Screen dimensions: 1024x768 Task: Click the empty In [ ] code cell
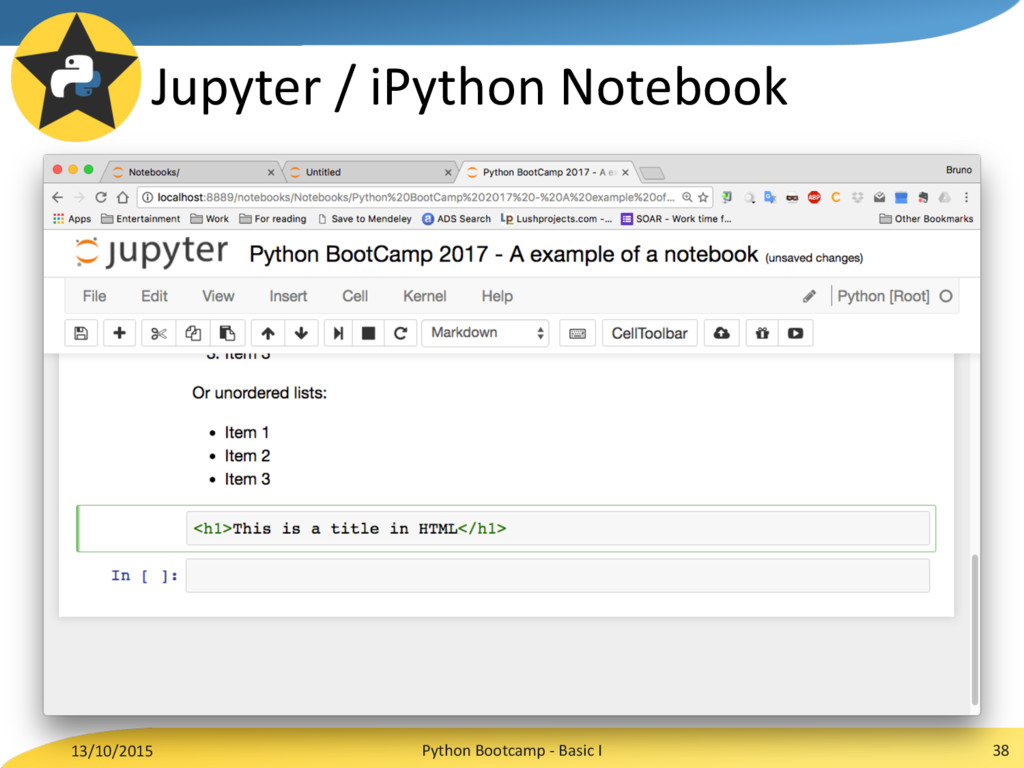[x=558, y=576]
